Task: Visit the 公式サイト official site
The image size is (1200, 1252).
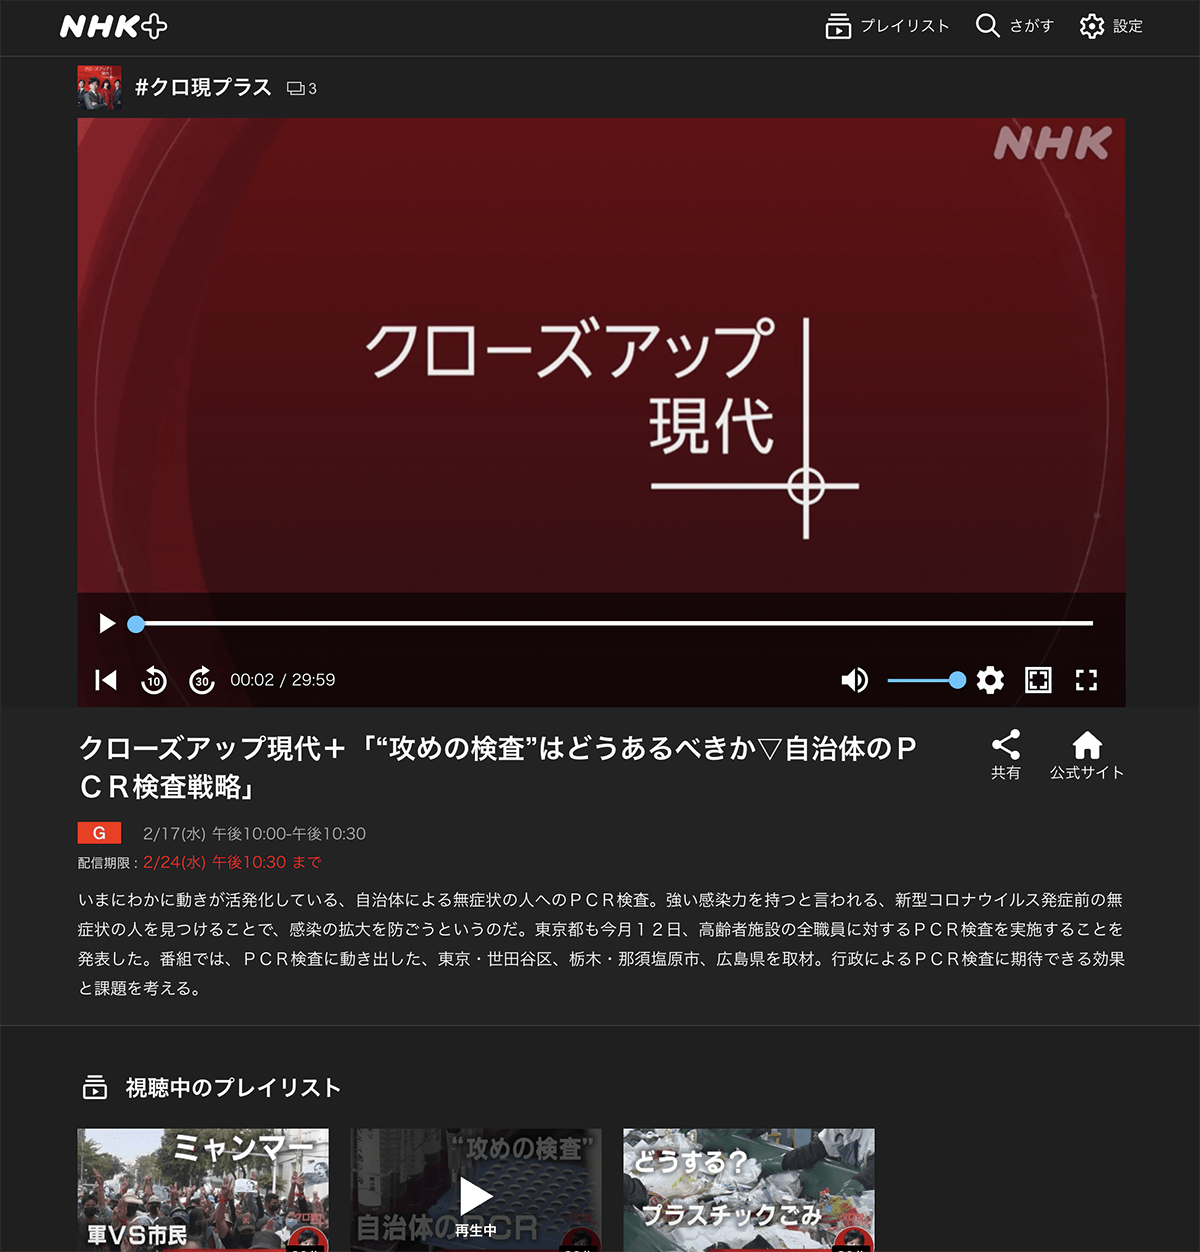Action: pos(1087,755)
